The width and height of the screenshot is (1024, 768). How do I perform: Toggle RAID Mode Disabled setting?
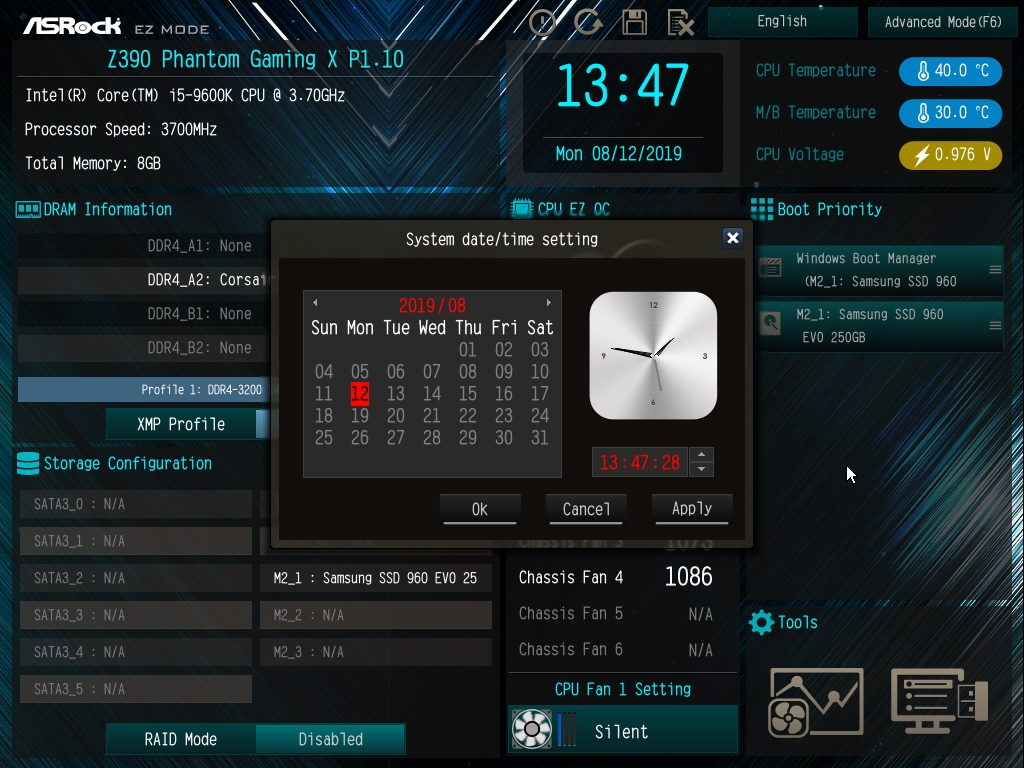[x=330, y=739]
